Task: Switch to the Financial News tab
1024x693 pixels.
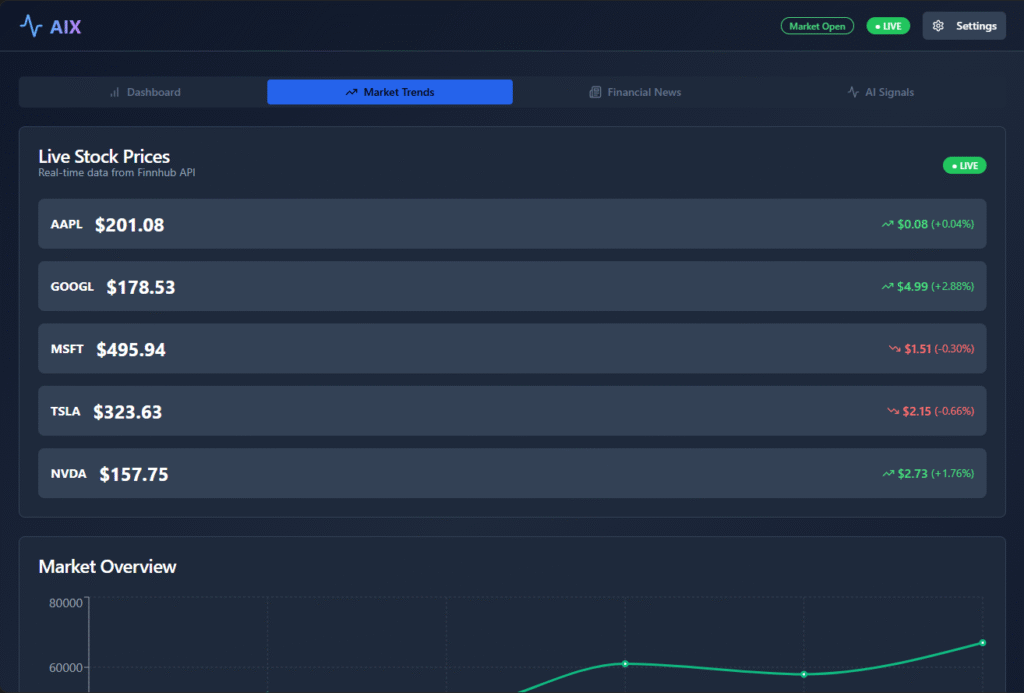Action: pyautogui.click(x=635, y=92)
